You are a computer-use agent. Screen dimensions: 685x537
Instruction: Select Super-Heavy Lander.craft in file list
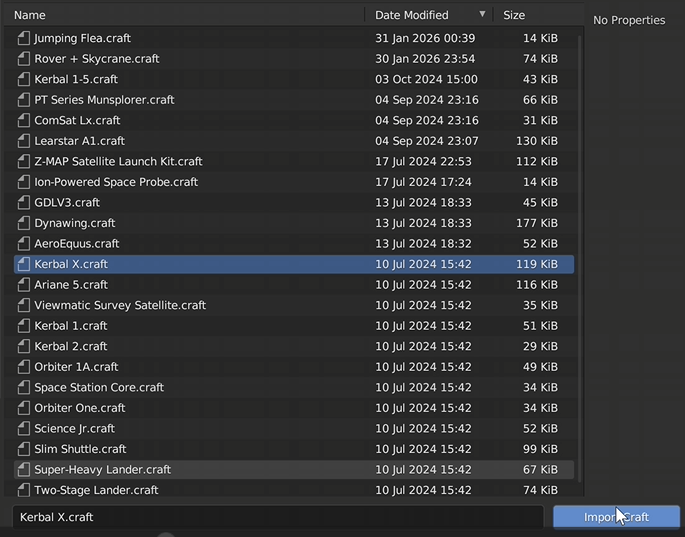pyautogui.click(x=102, y=470)
